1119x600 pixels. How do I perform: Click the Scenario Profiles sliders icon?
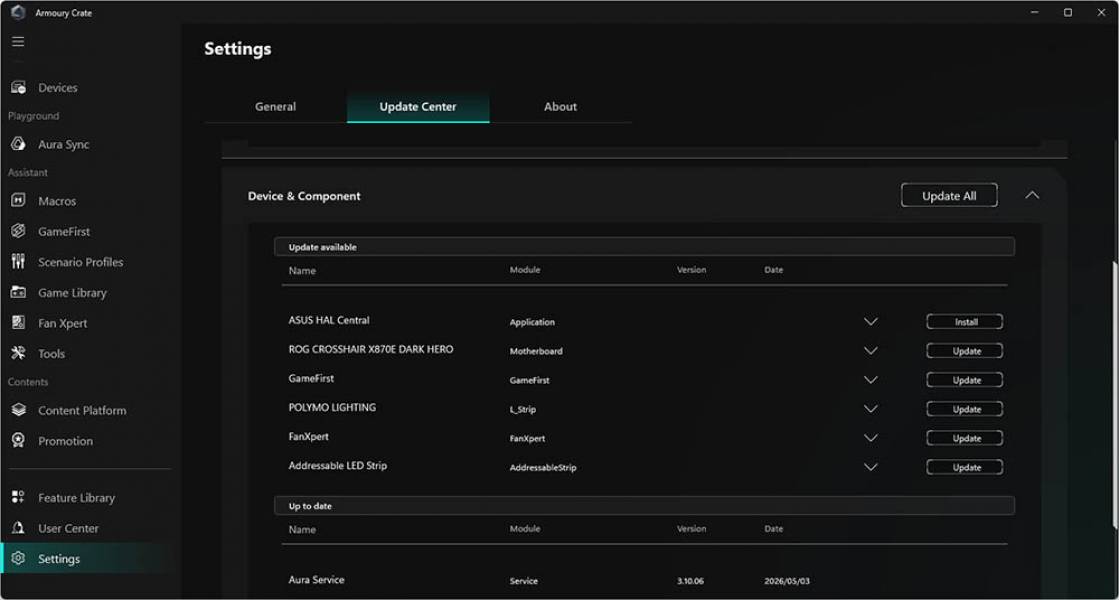coord(19,261)
